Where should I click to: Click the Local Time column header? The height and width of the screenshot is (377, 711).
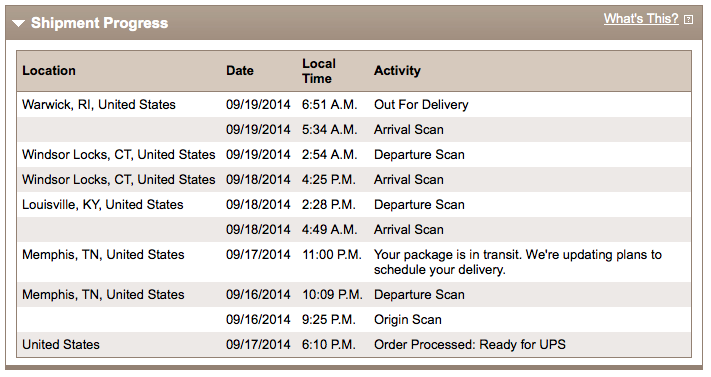tap(319, 71)
